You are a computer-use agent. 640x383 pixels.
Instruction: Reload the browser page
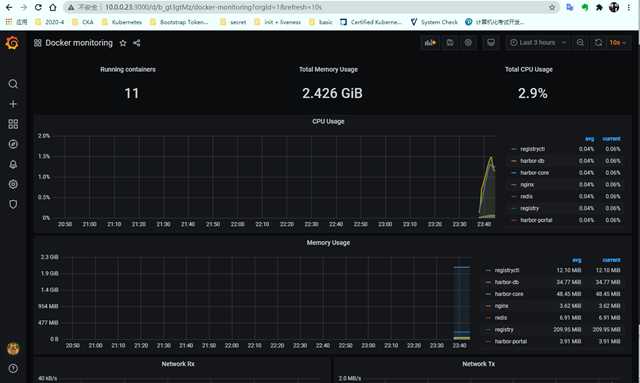[38, 7]
